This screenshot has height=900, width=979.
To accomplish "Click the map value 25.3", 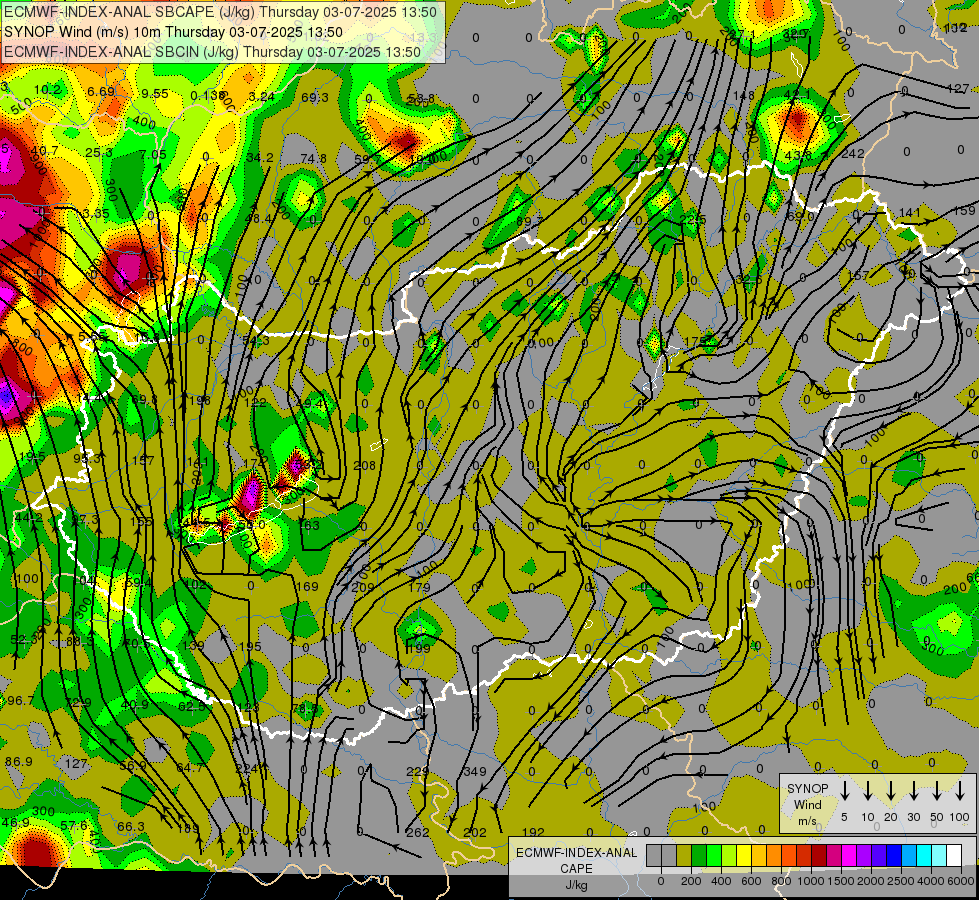I will [99, 152].
